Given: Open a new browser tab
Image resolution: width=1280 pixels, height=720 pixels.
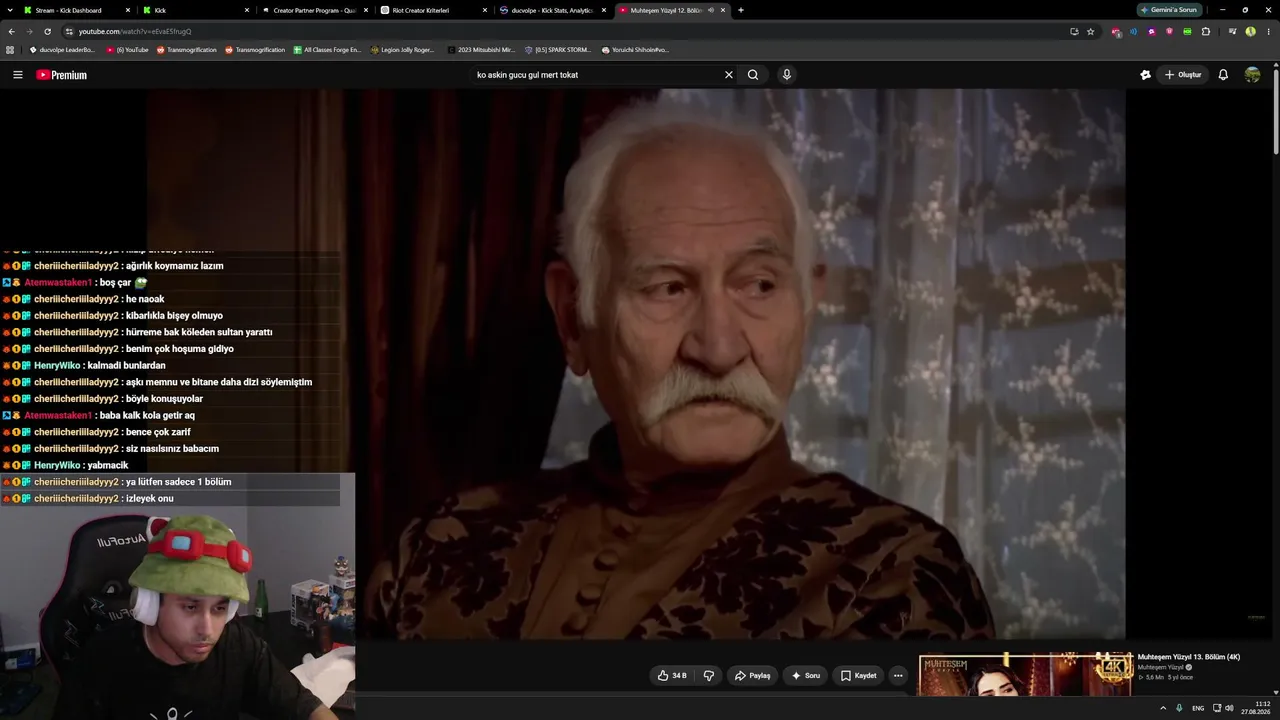Looking at the screenshot, I should pos(741,10).
